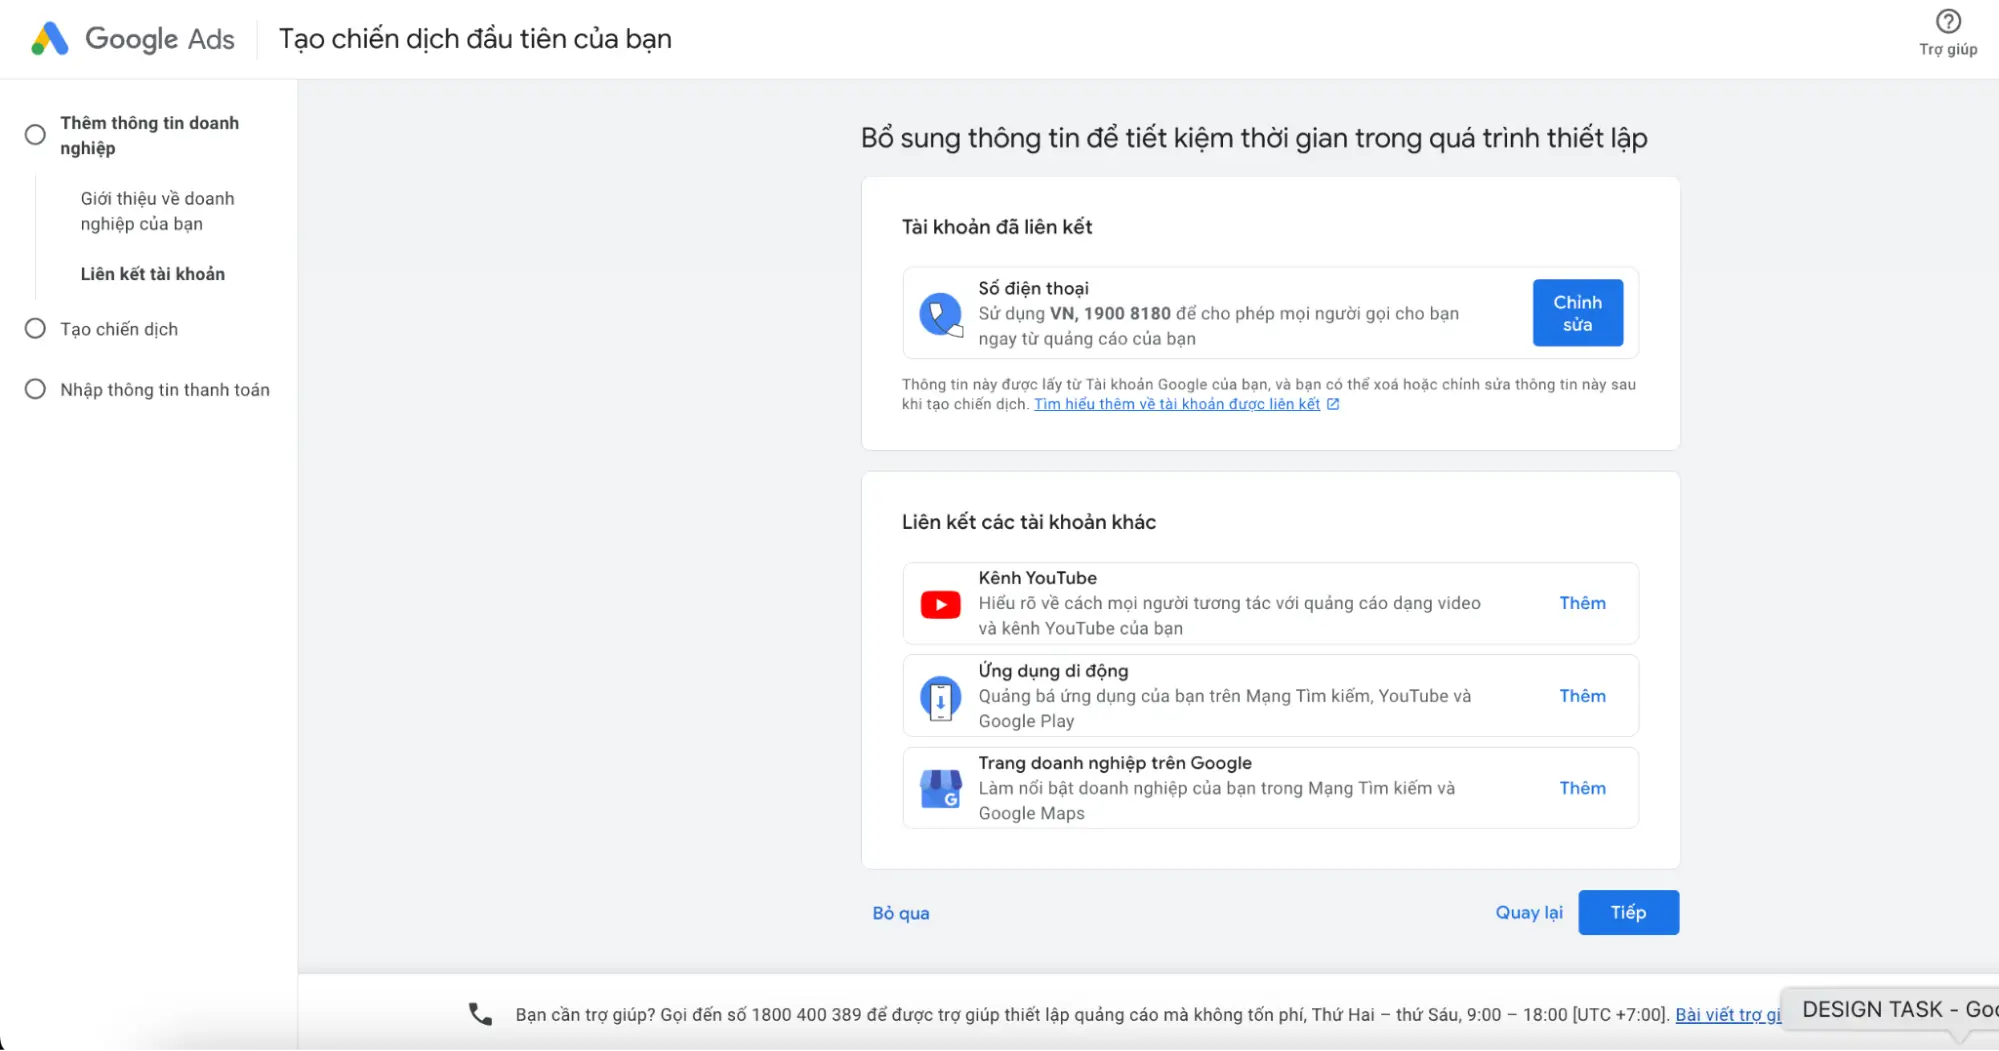This screenshot has width=1999, height=1051.
Task: Open Tìm hiểu thêm về tài khoản được liên kết
Action: (x=1177, y=404)
